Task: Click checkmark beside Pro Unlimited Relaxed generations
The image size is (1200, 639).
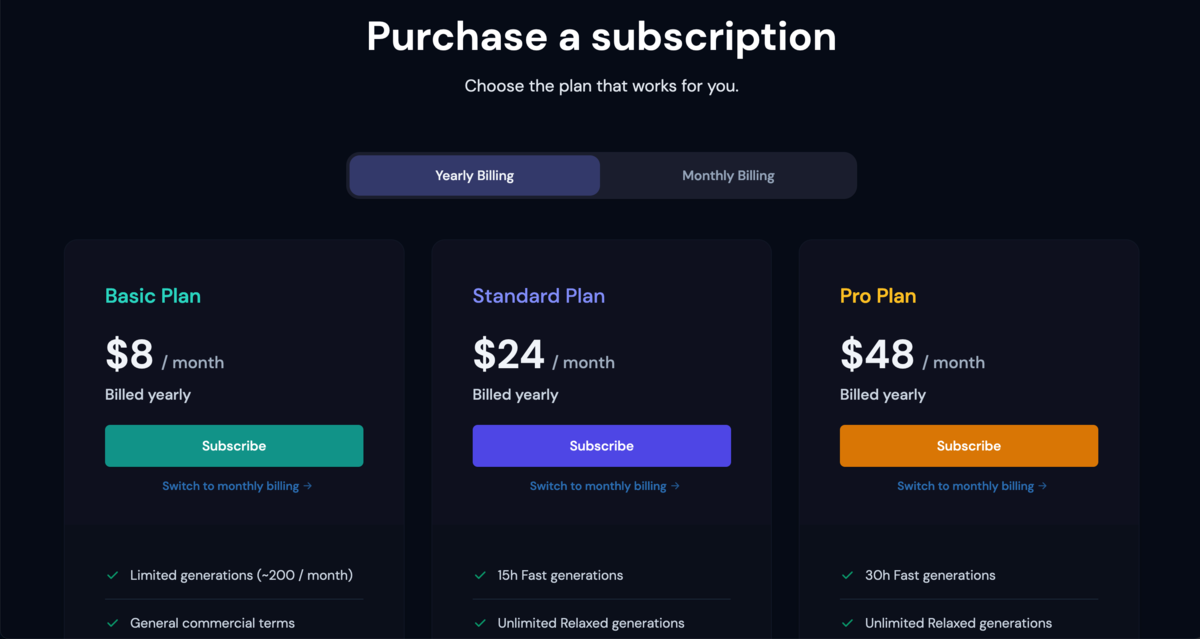Action: tap(848, 623)
